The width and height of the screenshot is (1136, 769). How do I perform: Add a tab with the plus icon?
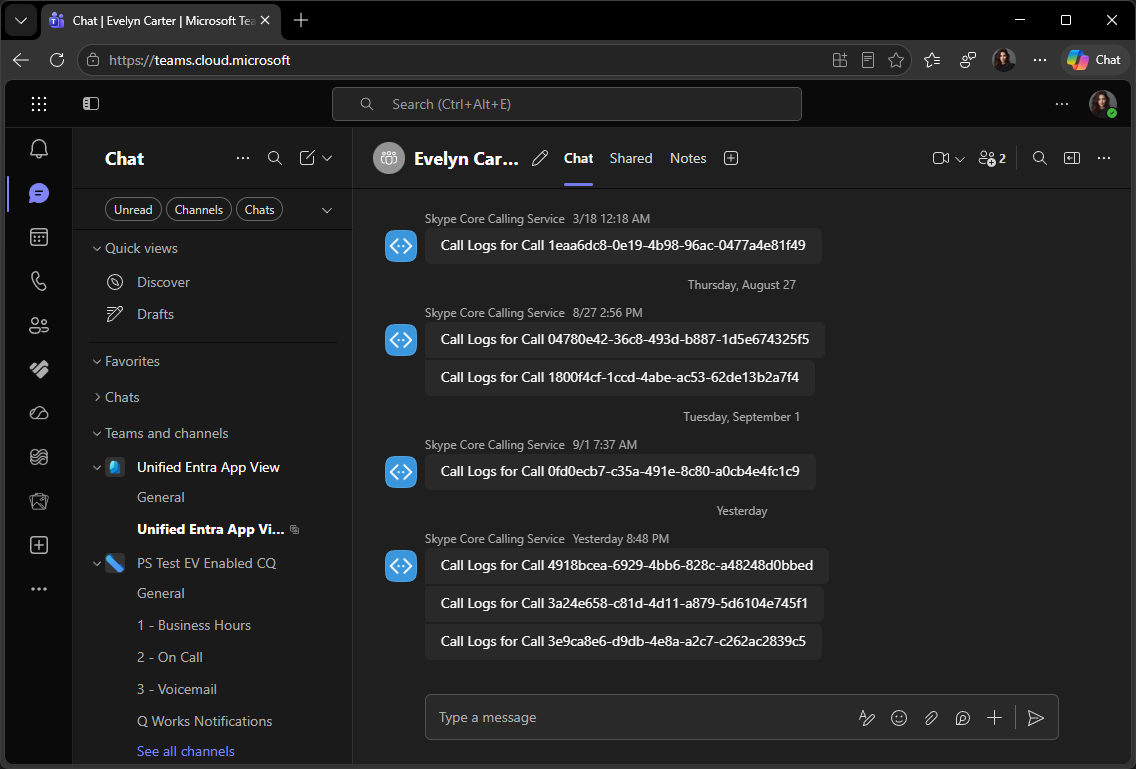tap(731, 158)
